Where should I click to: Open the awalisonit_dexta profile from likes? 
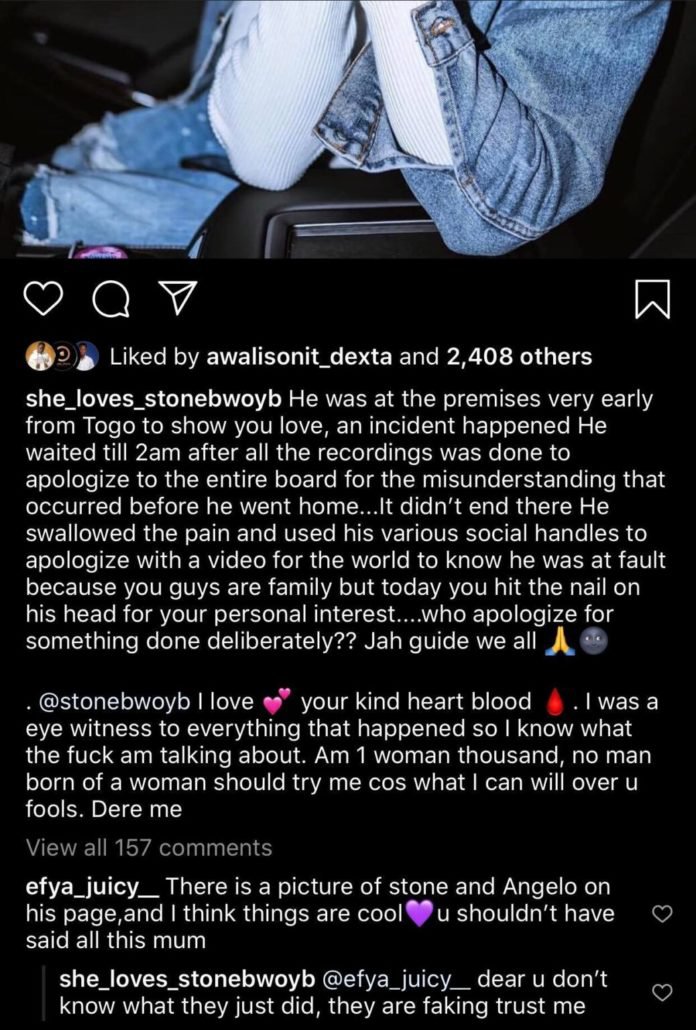coord(299,357)
